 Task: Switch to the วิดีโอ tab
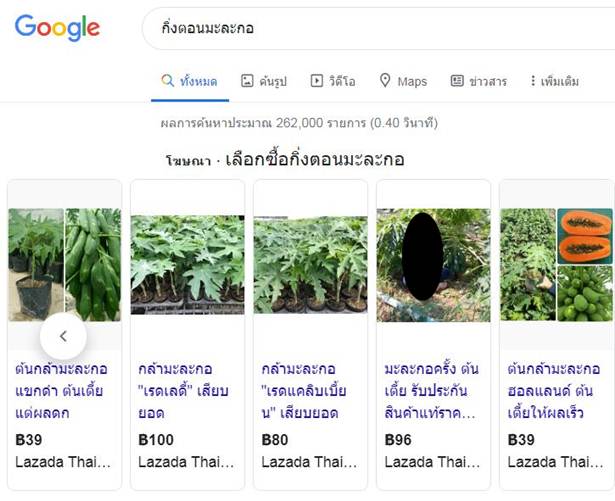333,81
